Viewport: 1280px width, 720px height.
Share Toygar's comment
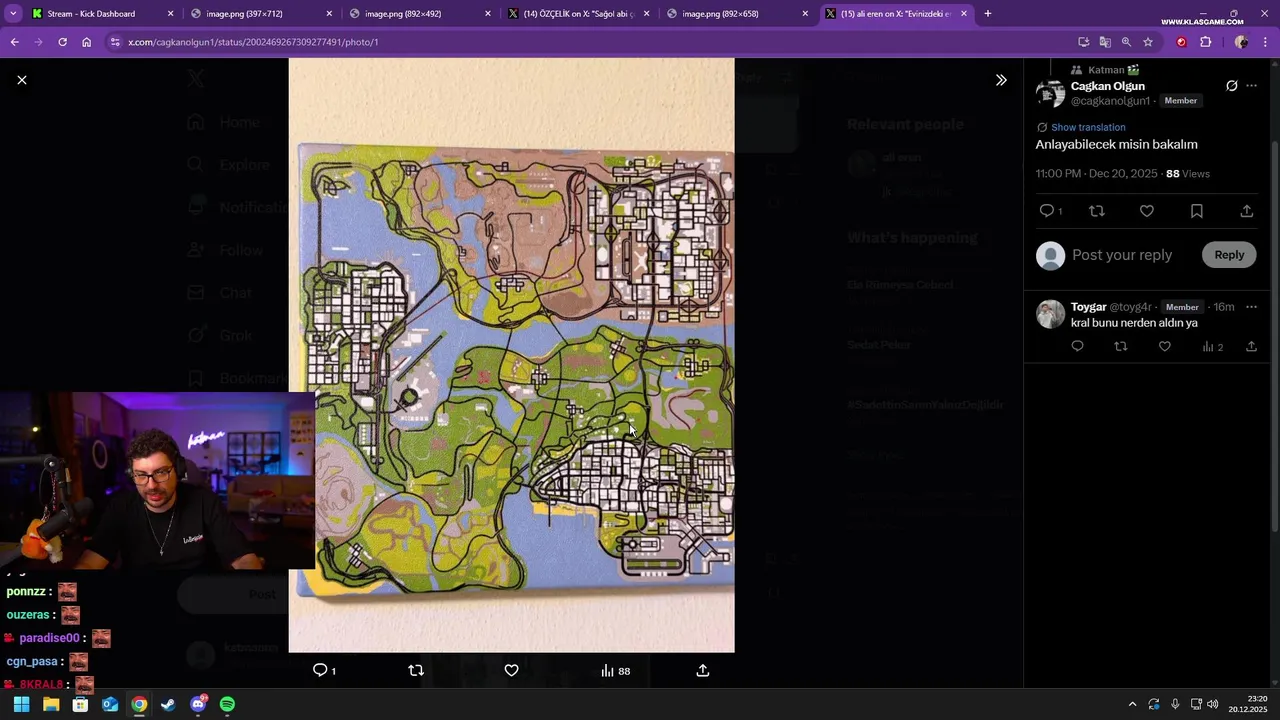[1251, 346]
